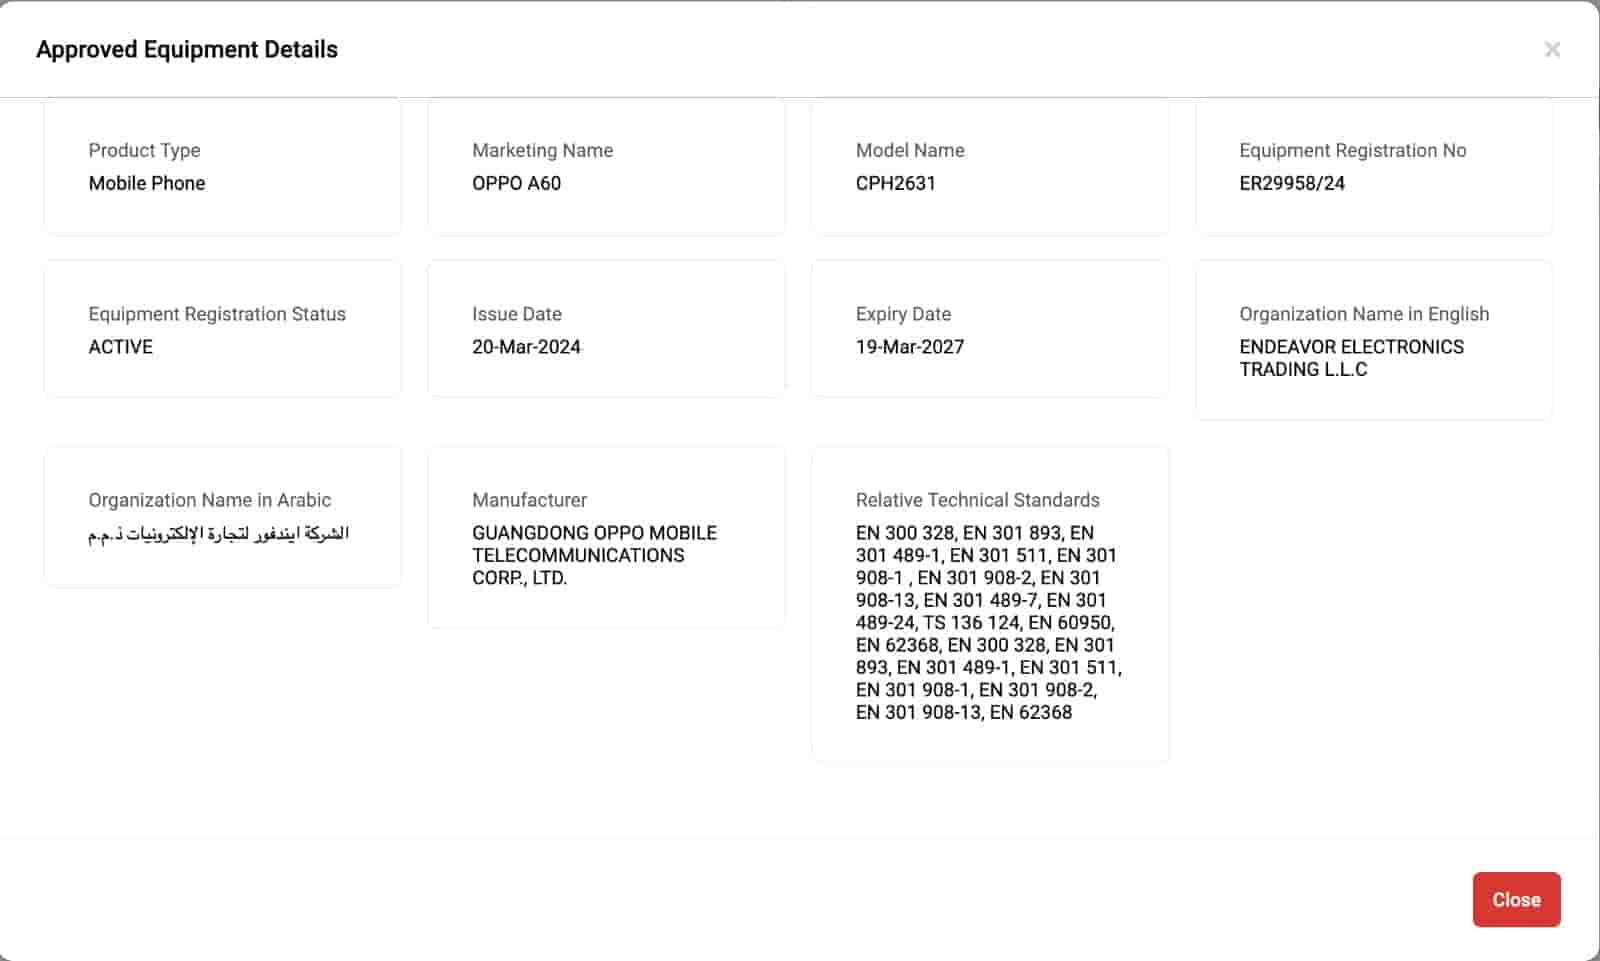Click the red Close button
1600x961 pixels.
(x=1516, y=899)
